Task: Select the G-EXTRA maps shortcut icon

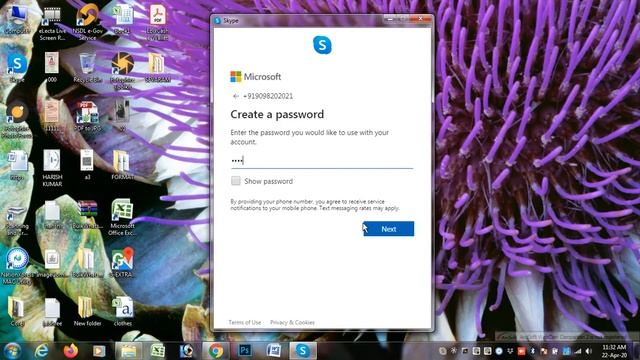Action: click(122, 263)
